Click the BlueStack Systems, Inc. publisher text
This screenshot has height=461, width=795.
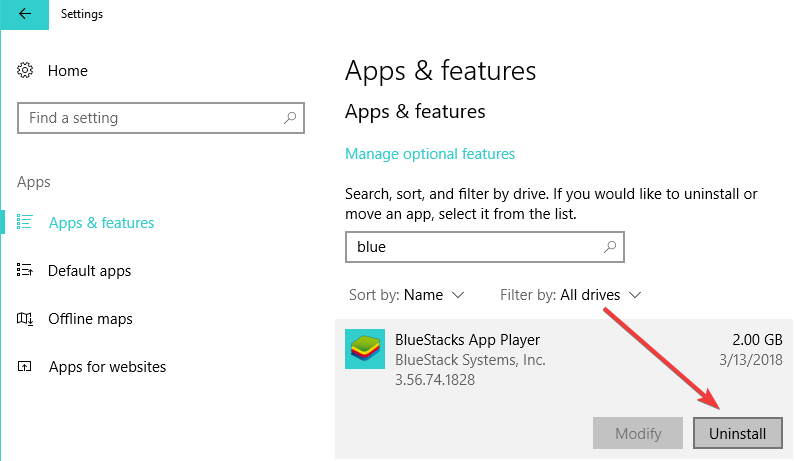[x=471, y=360]
